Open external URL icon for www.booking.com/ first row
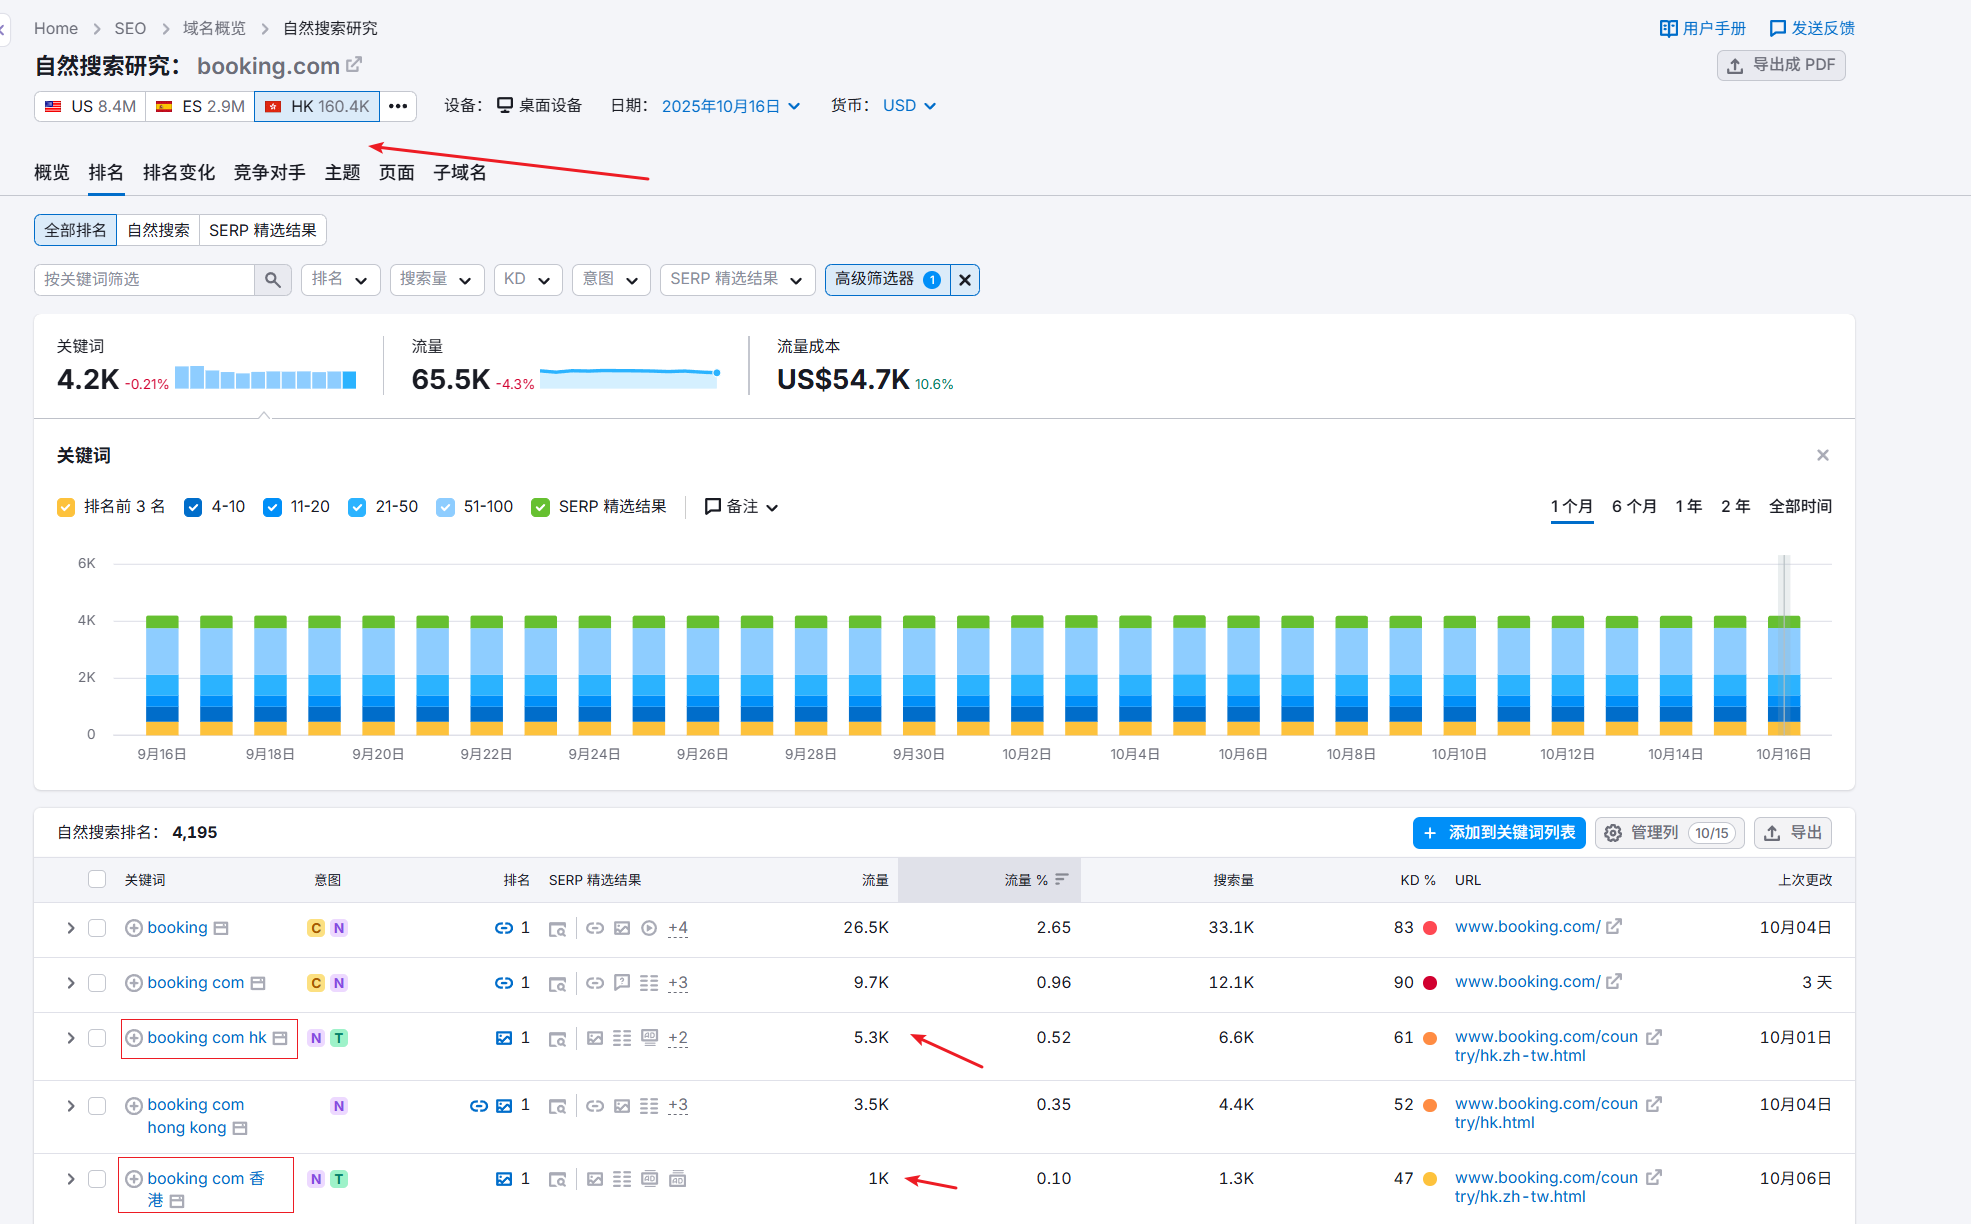Image resolution: width=1971 pixels, height=1224 pixels. click(x=1613, y=927)
